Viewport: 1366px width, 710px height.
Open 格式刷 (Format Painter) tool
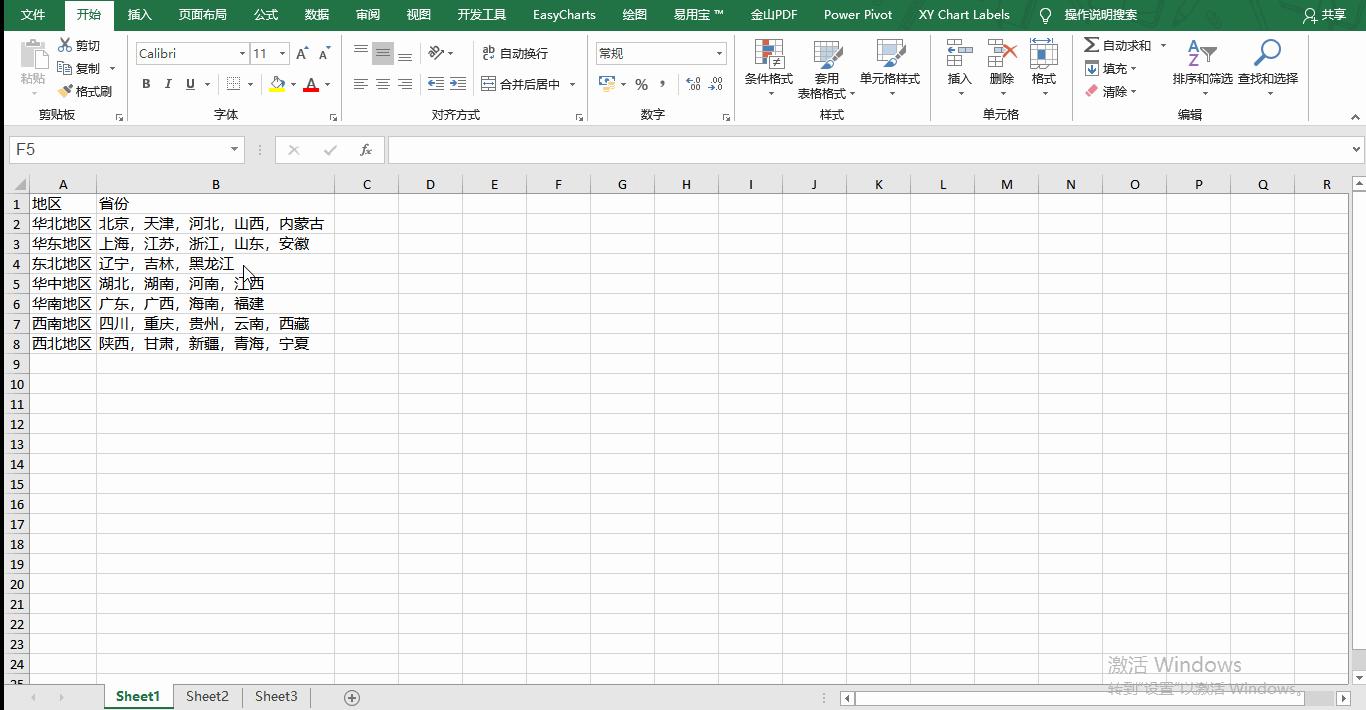(86, 91)
